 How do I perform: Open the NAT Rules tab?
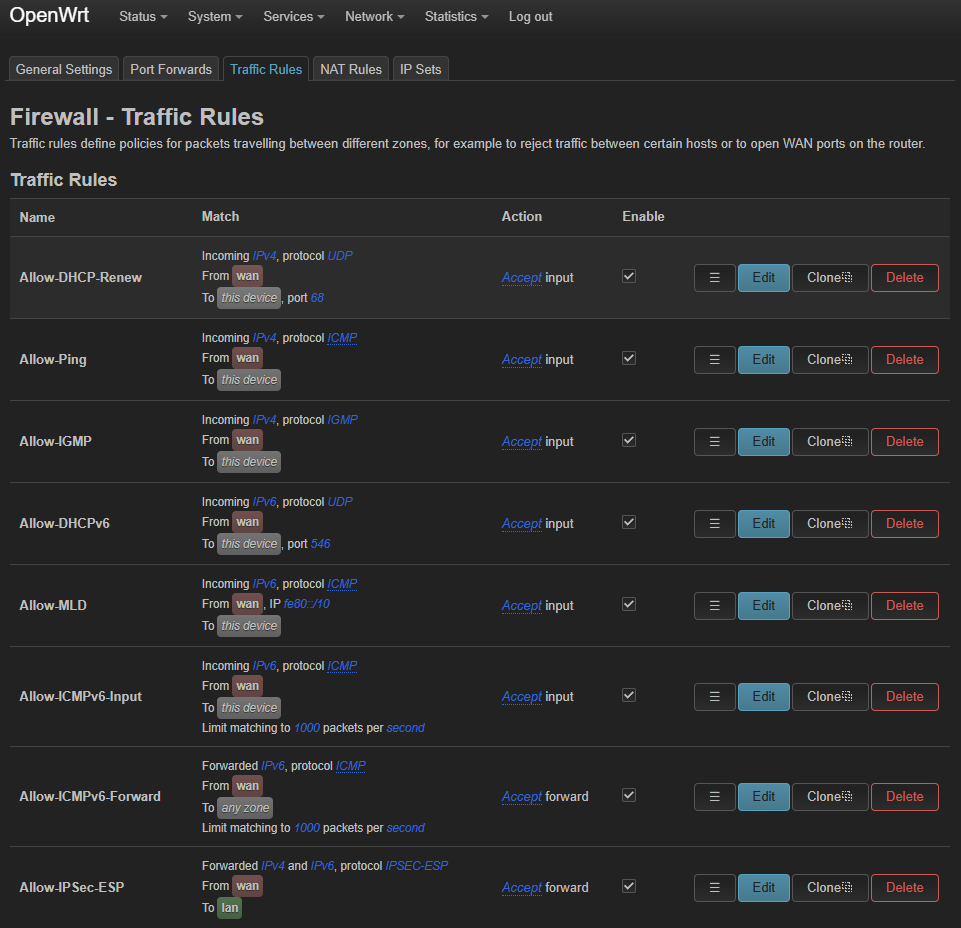pos(350,69)
